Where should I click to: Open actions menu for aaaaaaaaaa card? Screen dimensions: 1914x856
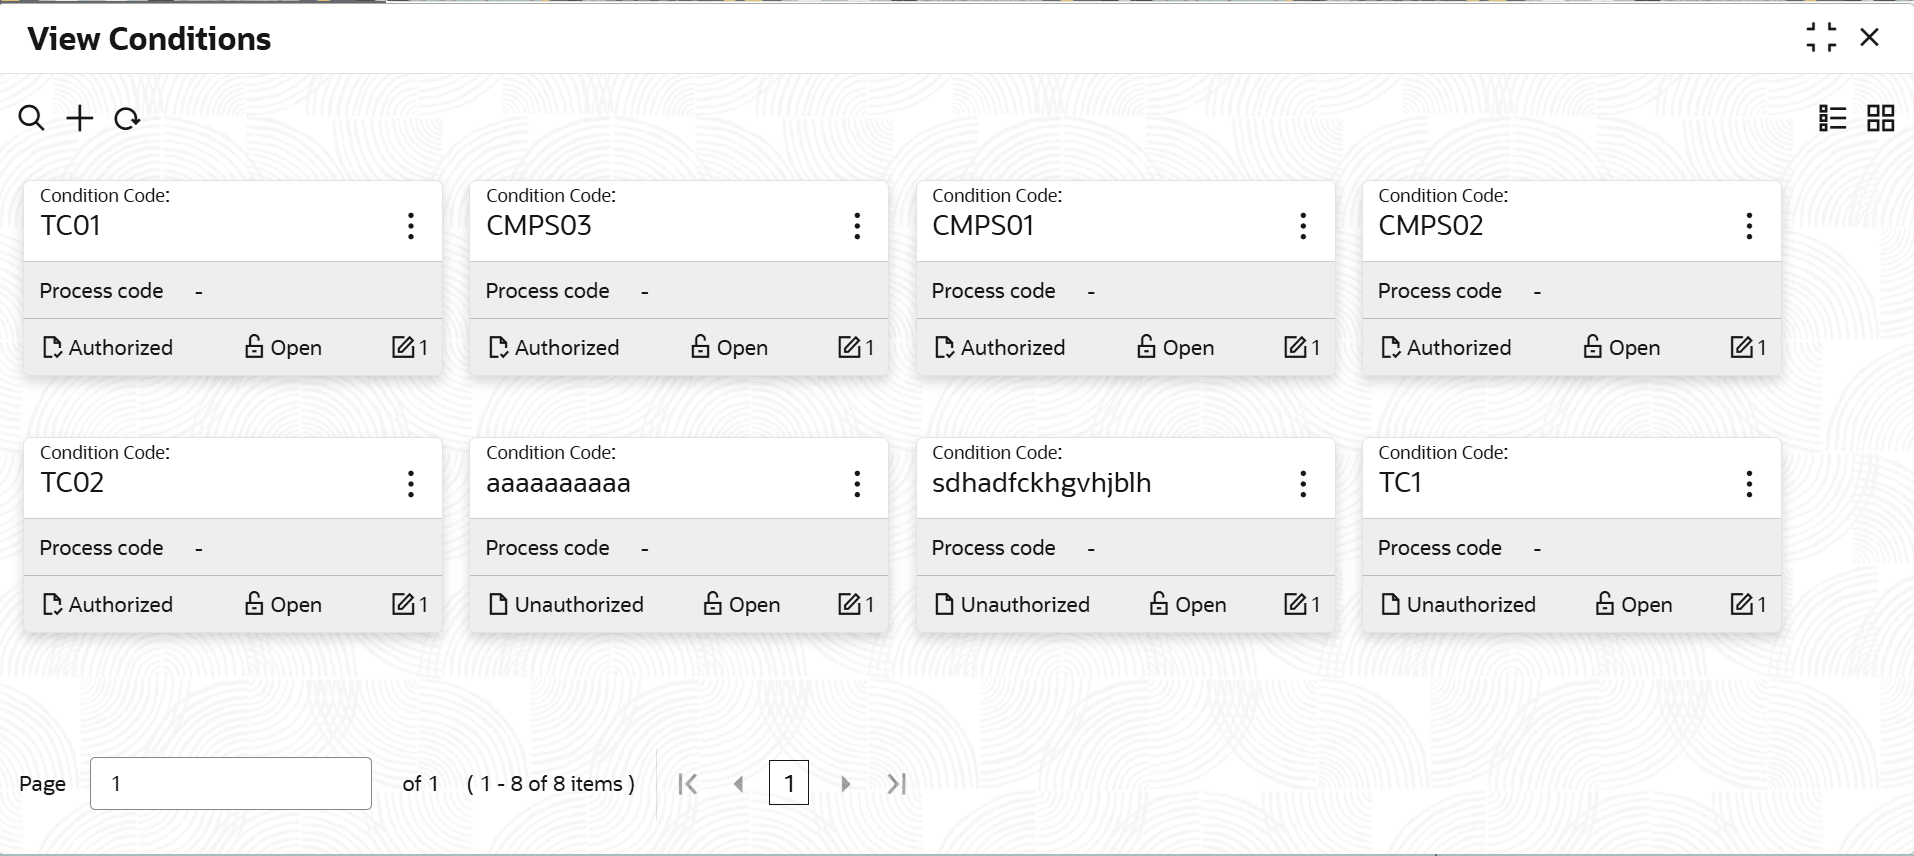click(857, 484)
